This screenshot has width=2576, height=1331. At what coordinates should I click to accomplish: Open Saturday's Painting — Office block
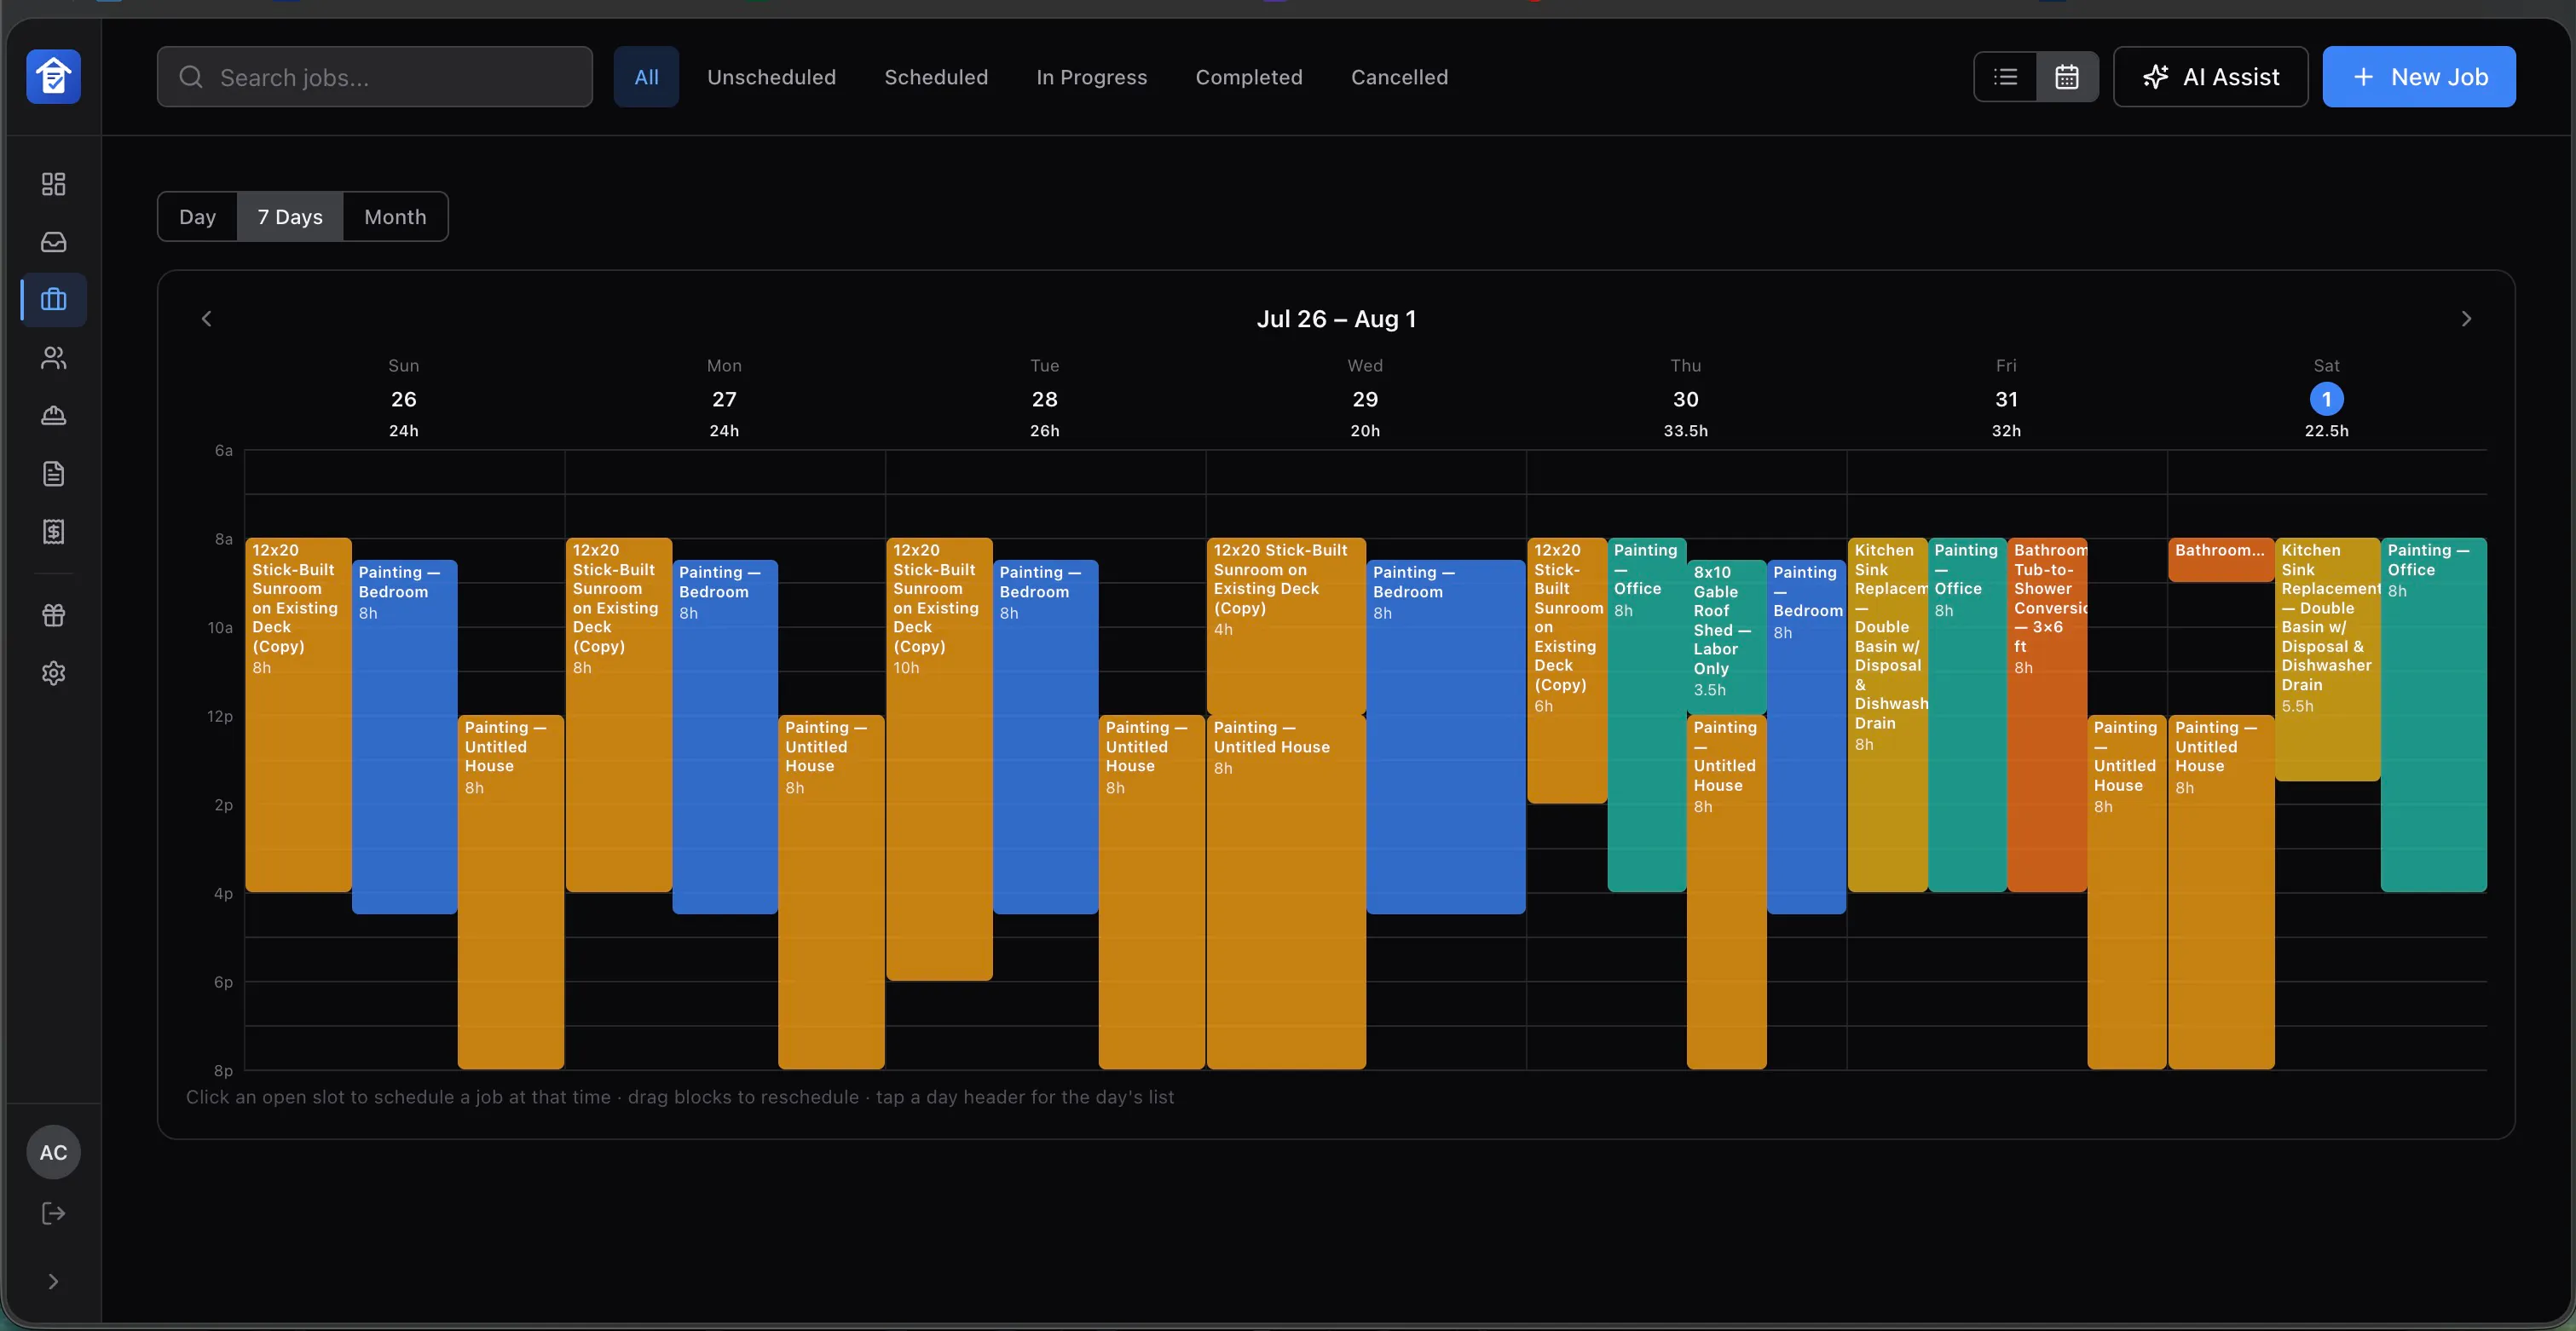(x=2433, y=715)
